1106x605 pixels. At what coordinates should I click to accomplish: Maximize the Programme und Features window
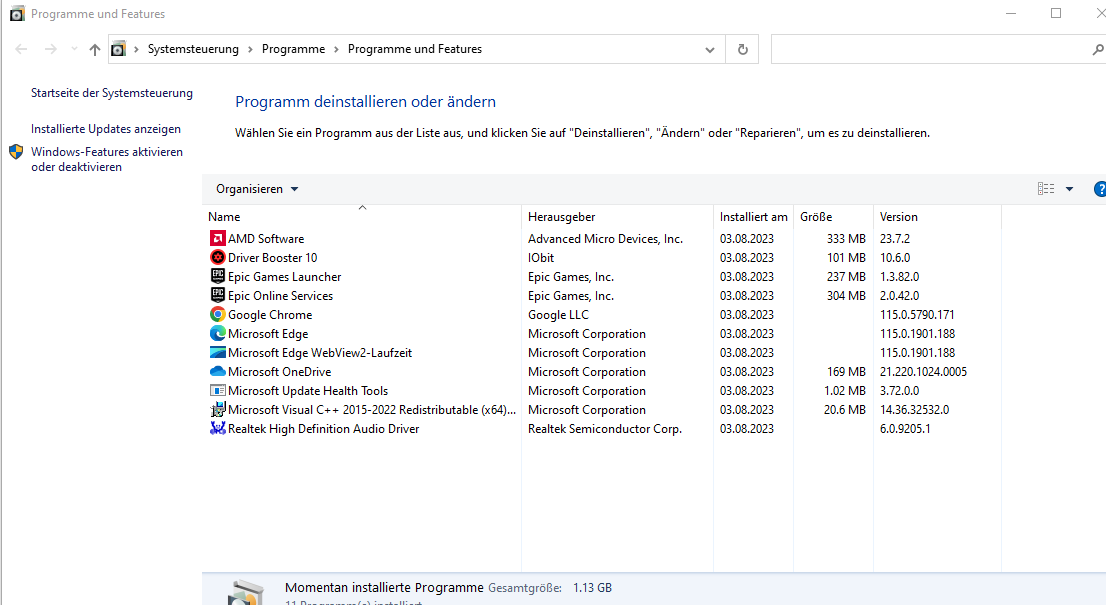point(1056,13)
